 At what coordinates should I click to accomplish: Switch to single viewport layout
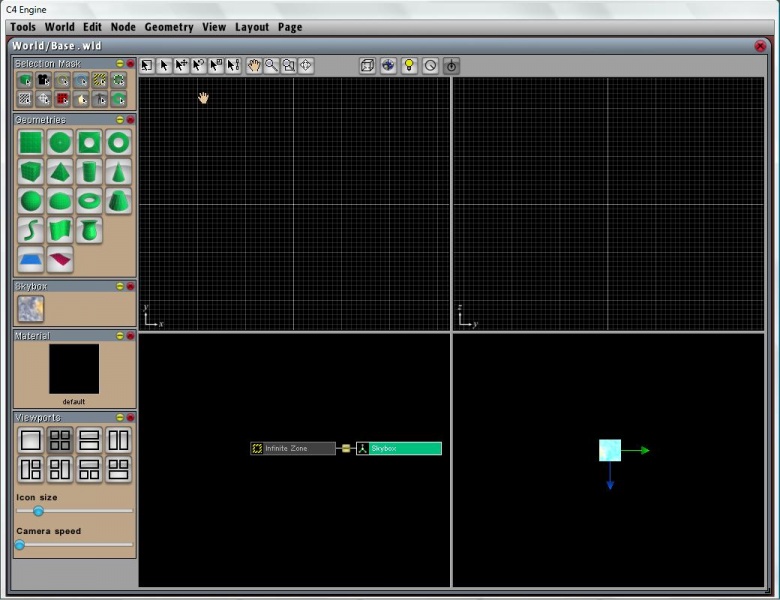[31, 440]
